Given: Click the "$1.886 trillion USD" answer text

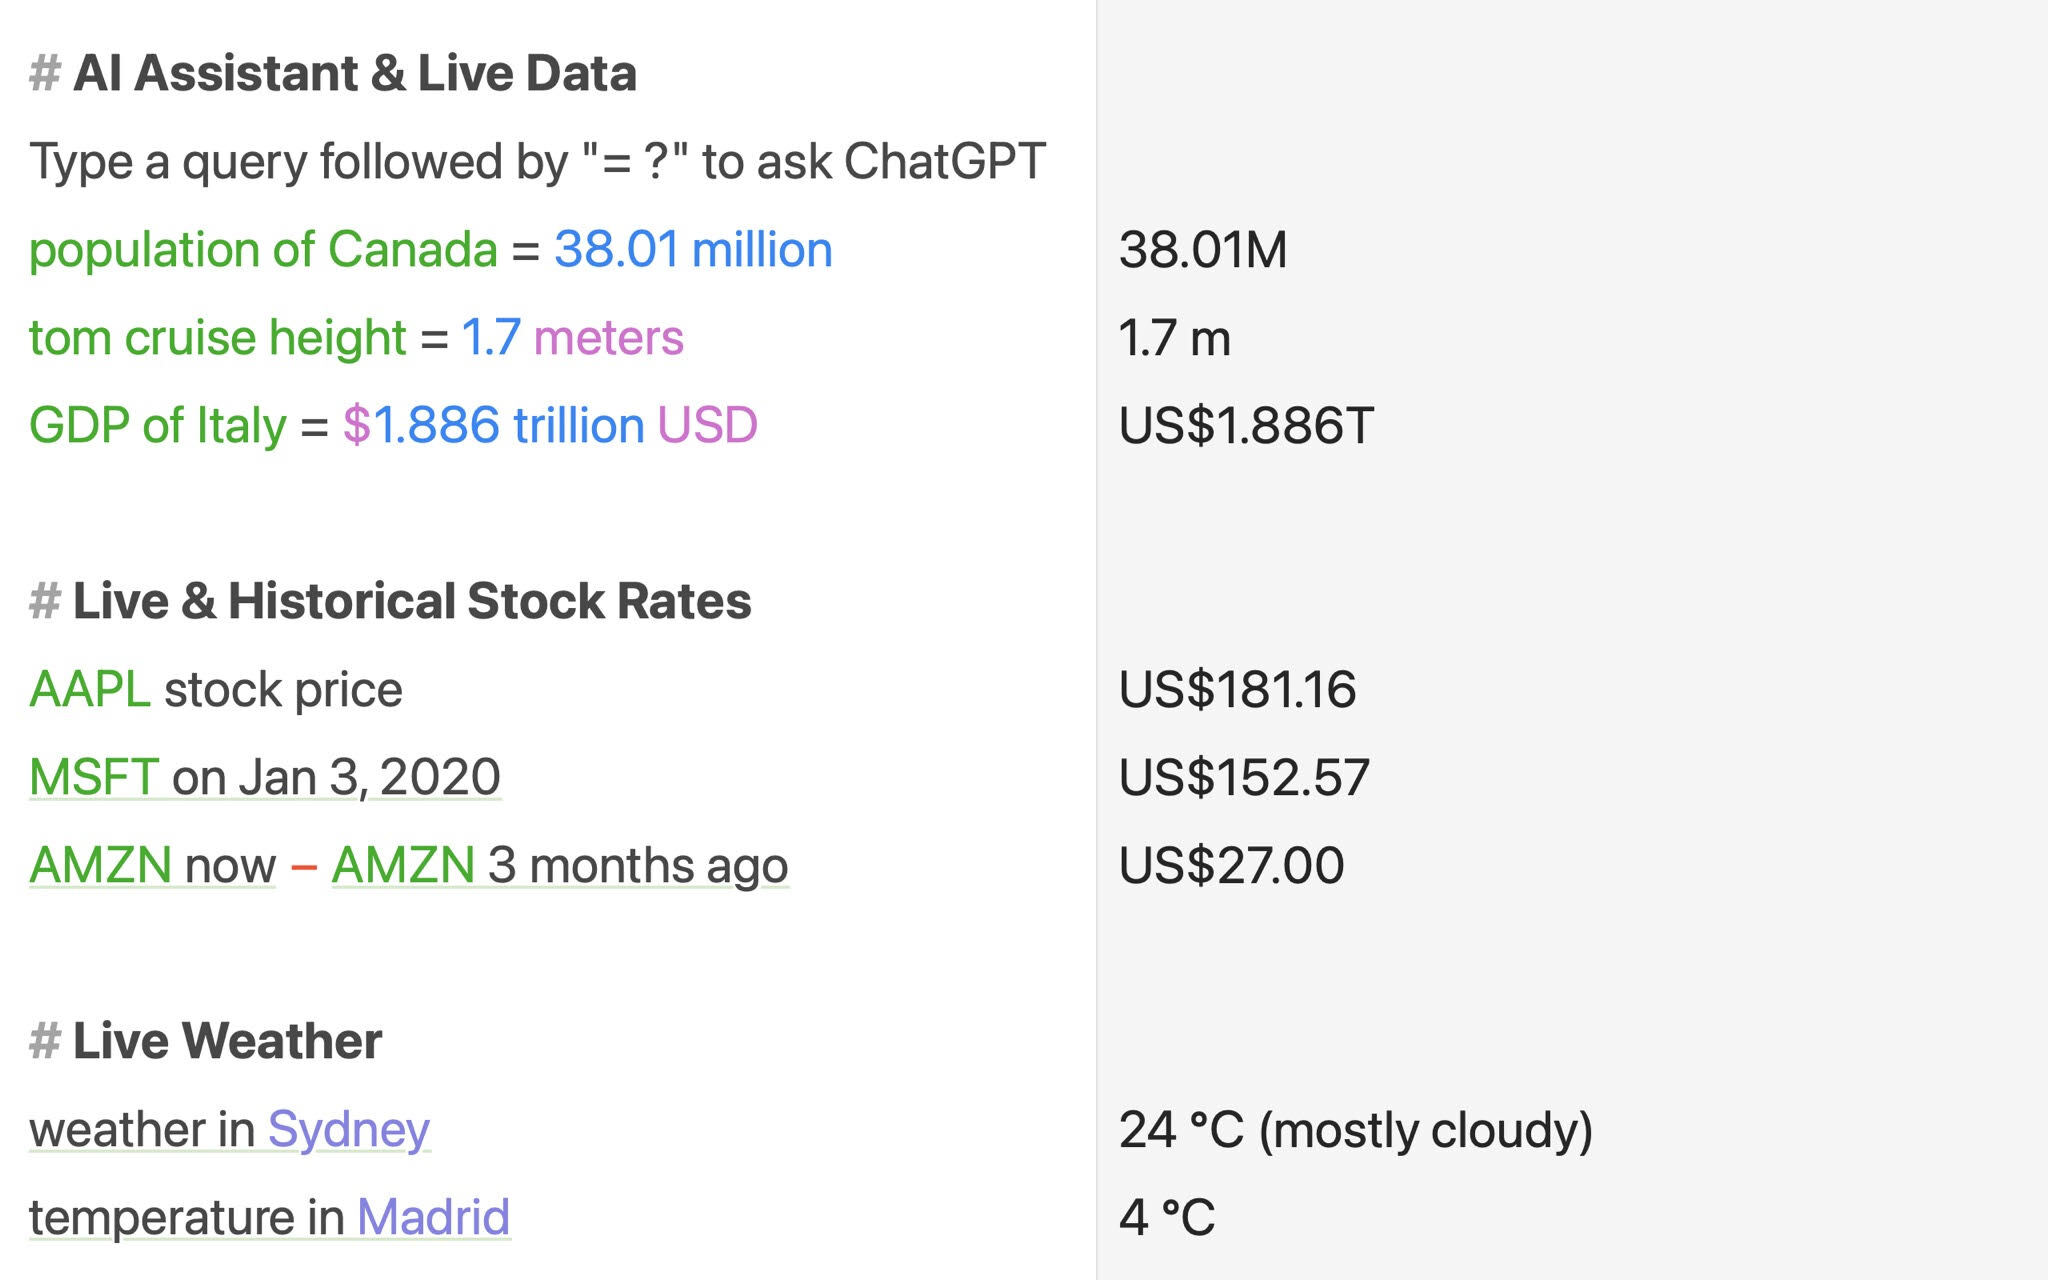Looking at the screenshot, I should (x=550, y=426).
